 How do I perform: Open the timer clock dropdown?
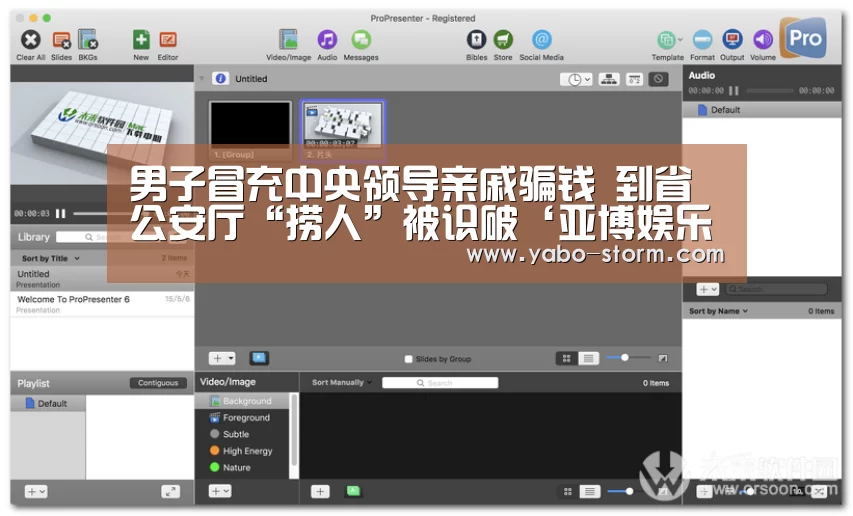click(576, 79)
